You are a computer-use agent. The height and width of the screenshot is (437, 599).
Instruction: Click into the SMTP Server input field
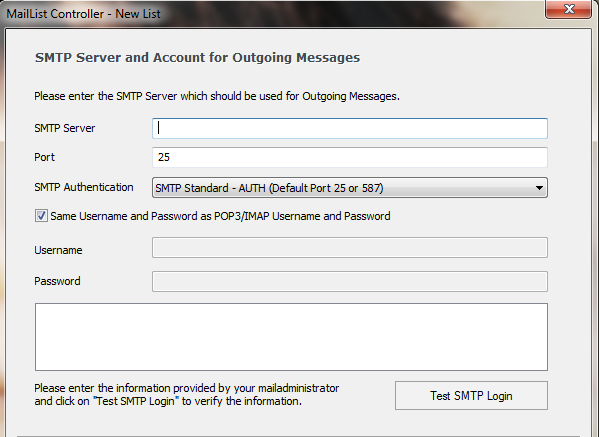point(350,128)
